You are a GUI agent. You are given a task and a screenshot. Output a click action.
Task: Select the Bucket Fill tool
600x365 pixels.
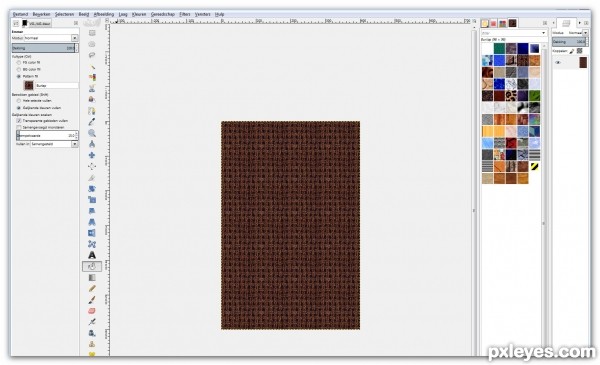[92, 266]
